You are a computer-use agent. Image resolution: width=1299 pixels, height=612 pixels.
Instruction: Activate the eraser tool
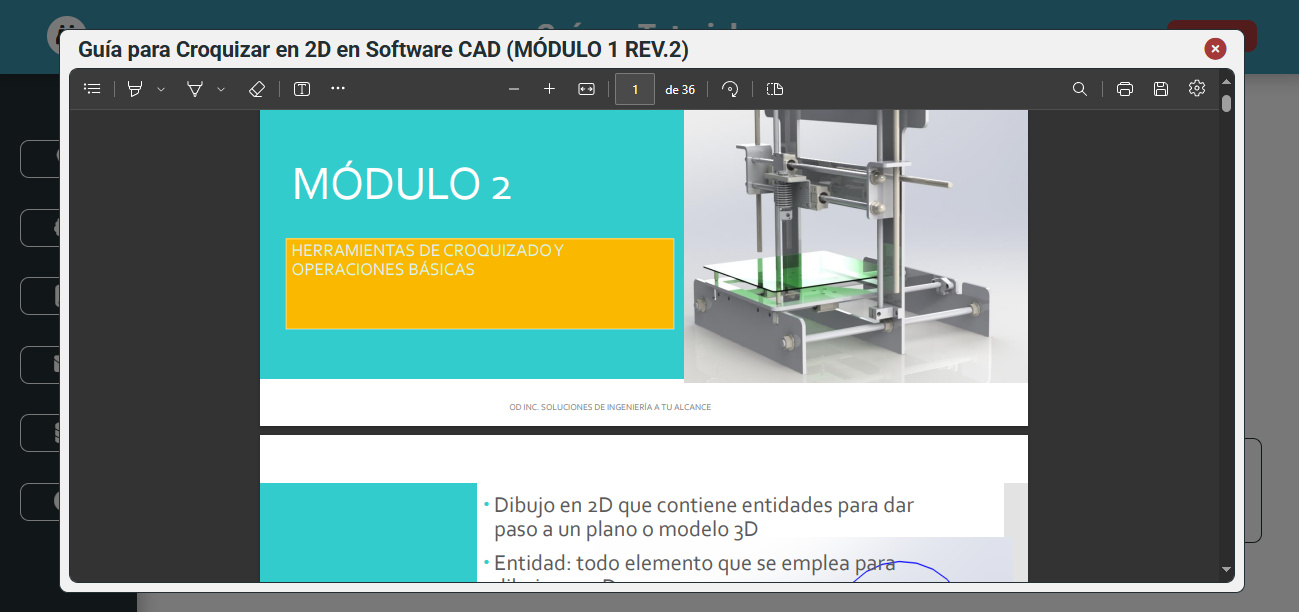[256, 89]
